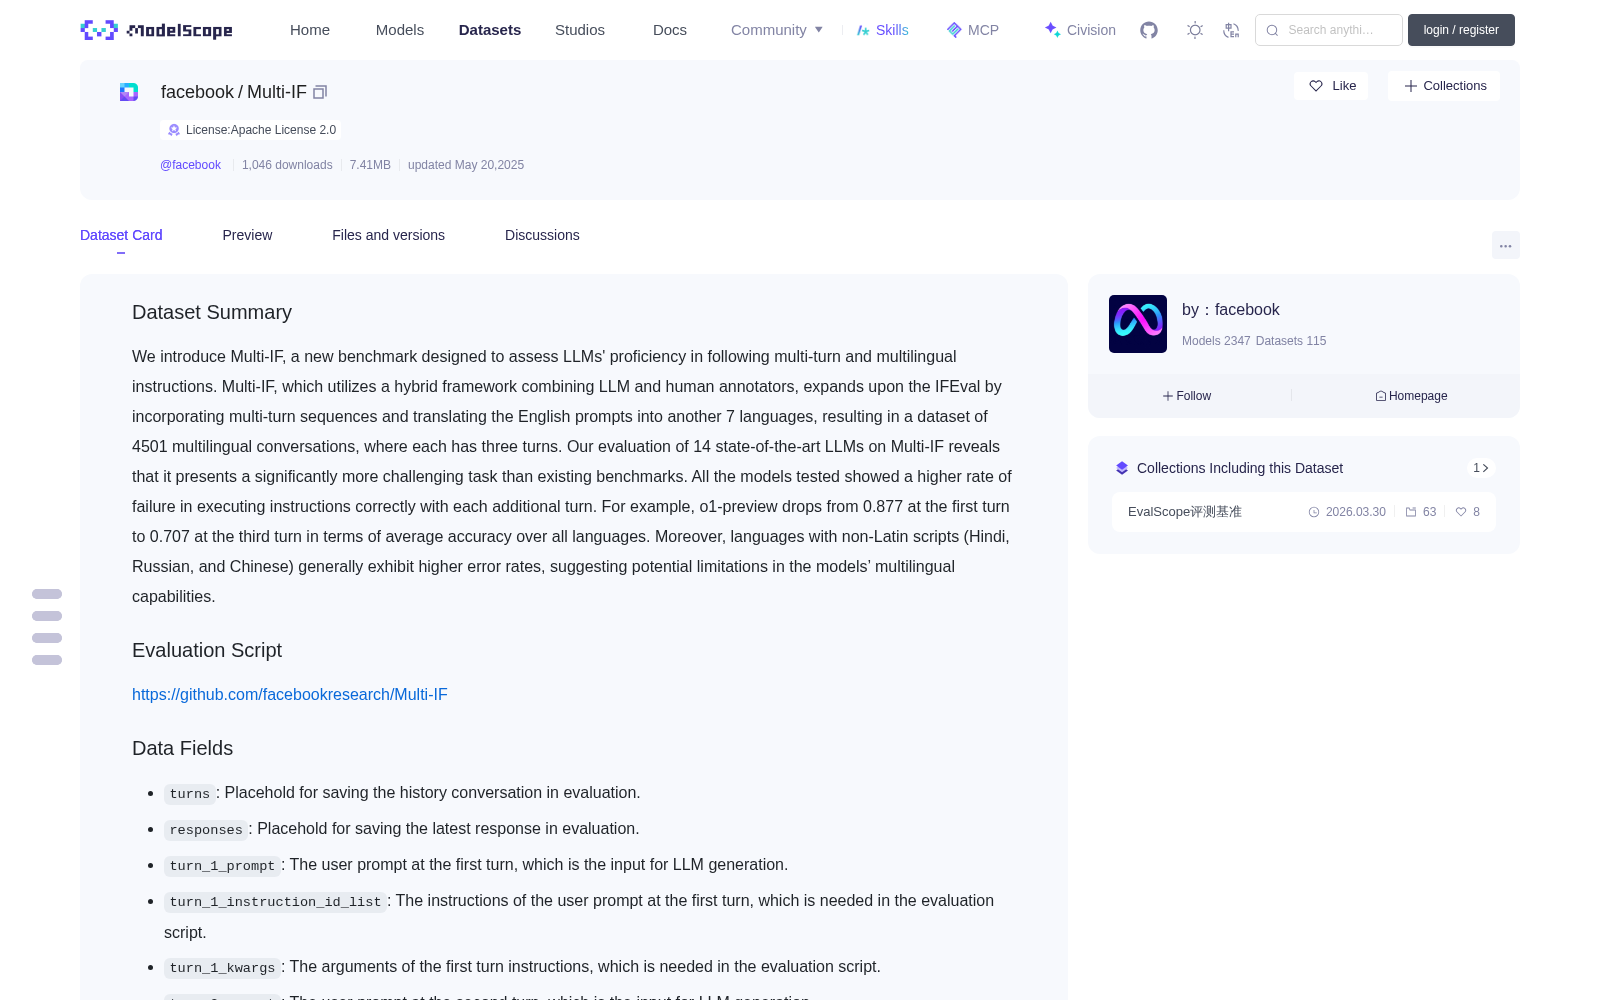Image resolution: width=1600 pixels, height=1000 pixels.
Task: Open the table of contents sidebar icon
Action: (x=47, y=627)
